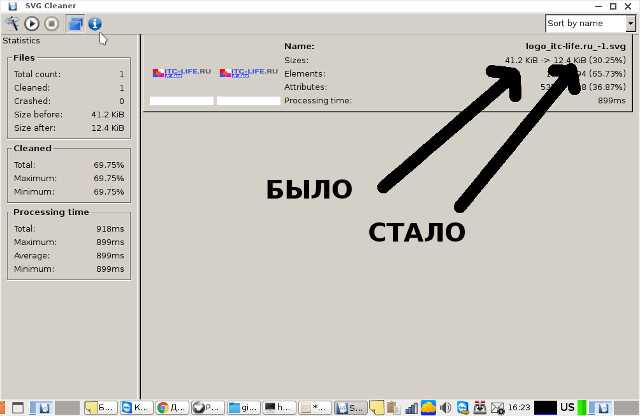Switch to the SVG Cleaner taskbar button
This screenshot has width=640, height=416.
pos(350,407)
